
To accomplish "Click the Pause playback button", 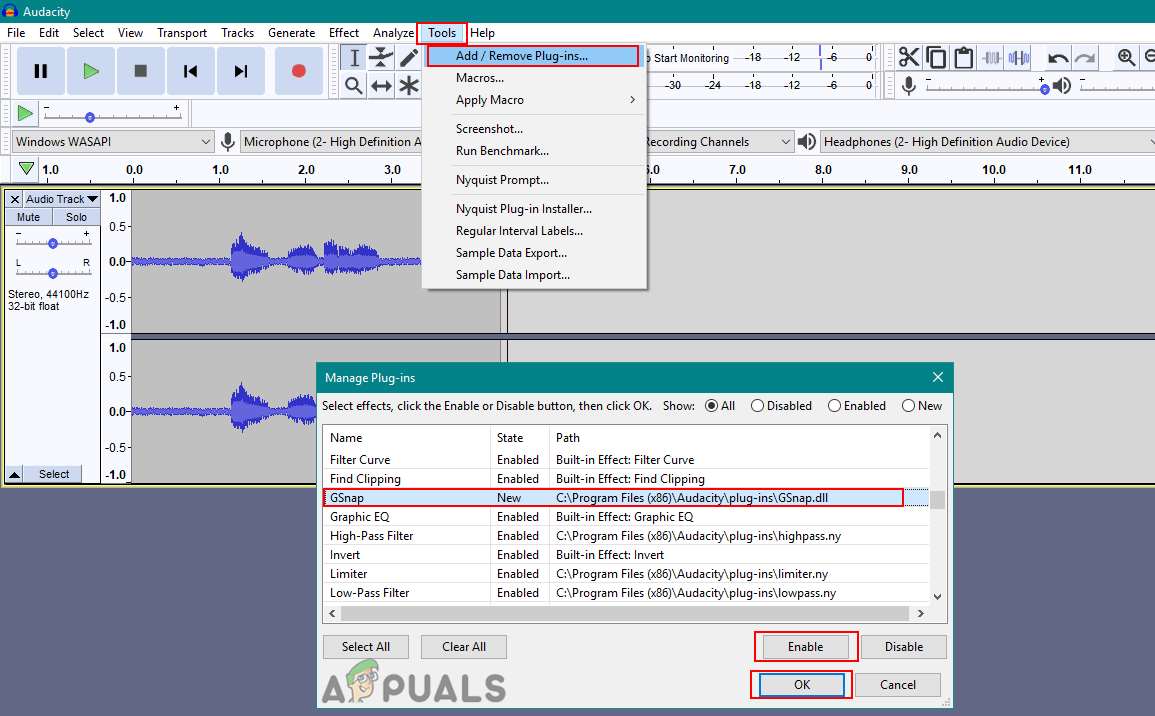I will pos(41,71).
